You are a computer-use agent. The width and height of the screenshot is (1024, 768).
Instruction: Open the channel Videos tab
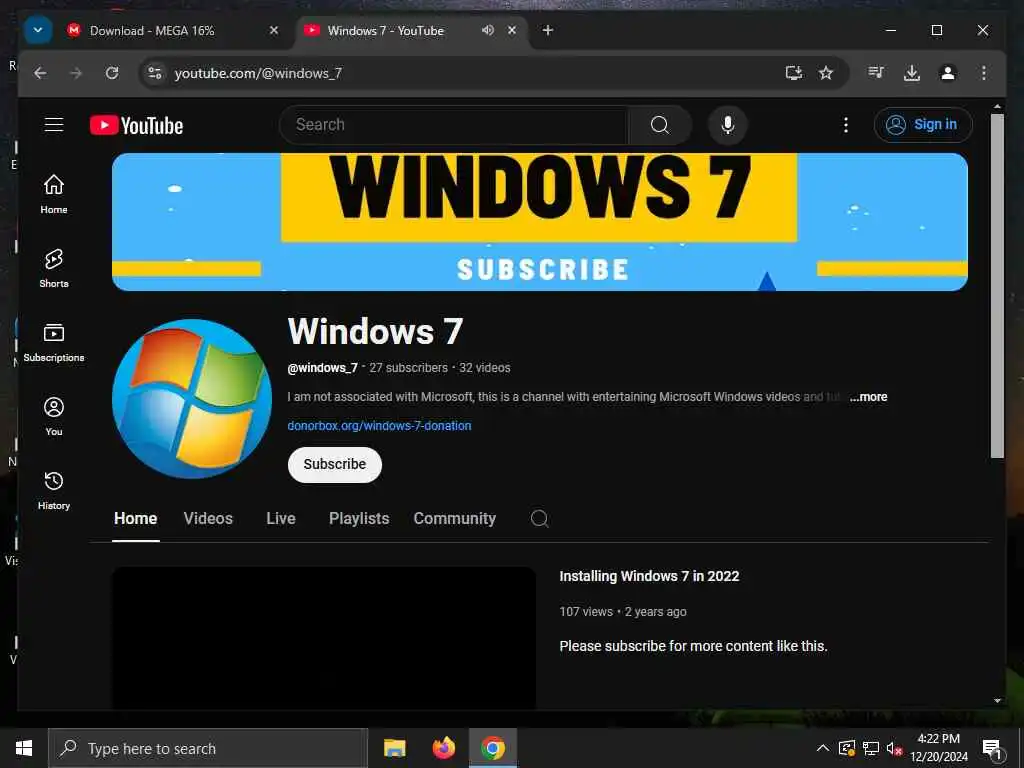(x=208, y=519)
